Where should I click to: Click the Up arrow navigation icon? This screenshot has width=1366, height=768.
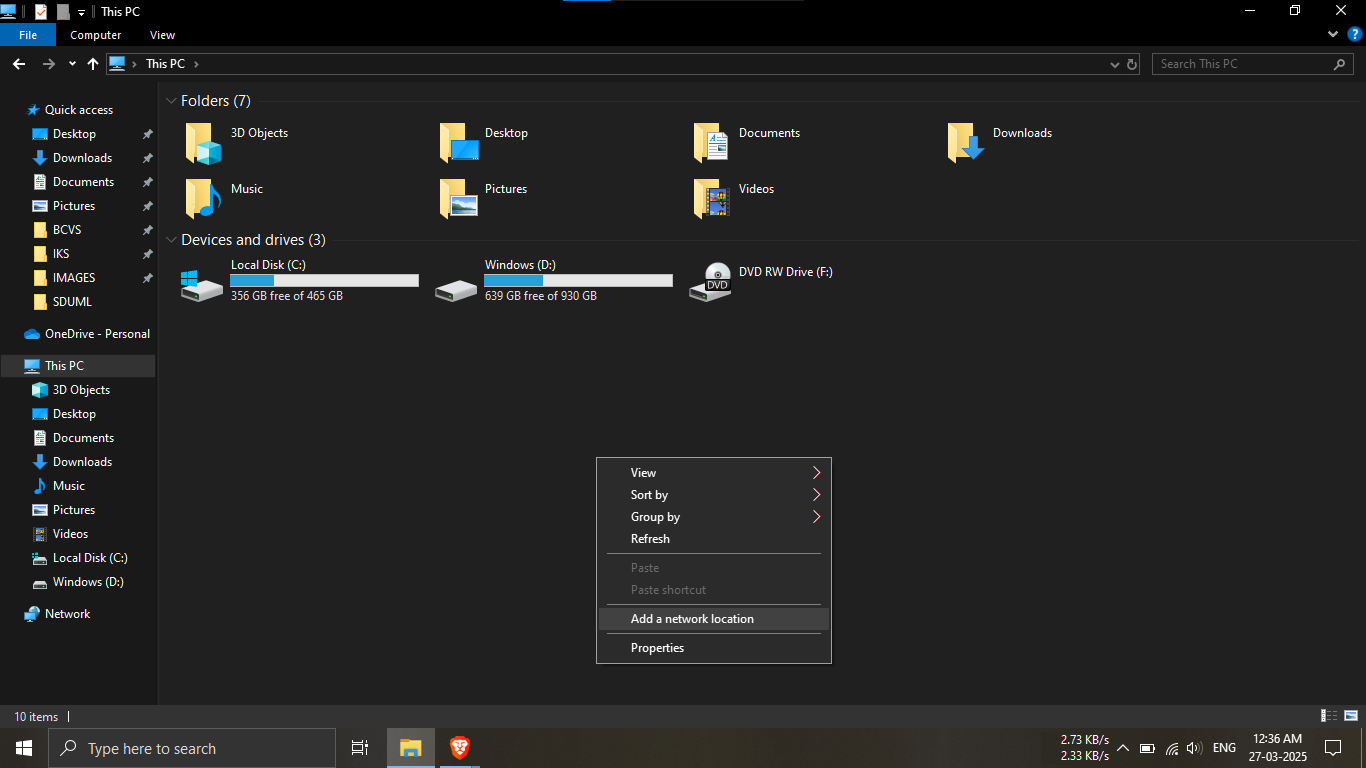point(93,64)
